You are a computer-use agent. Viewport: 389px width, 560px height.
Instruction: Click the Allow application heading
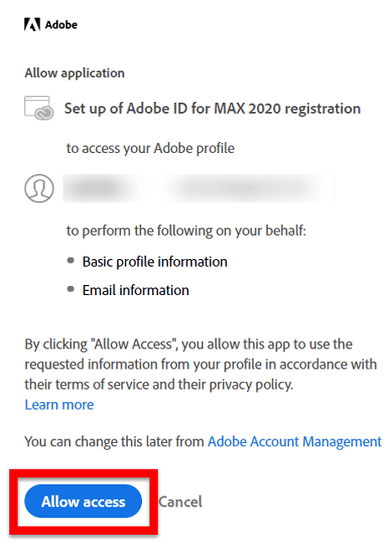(75, 73)
